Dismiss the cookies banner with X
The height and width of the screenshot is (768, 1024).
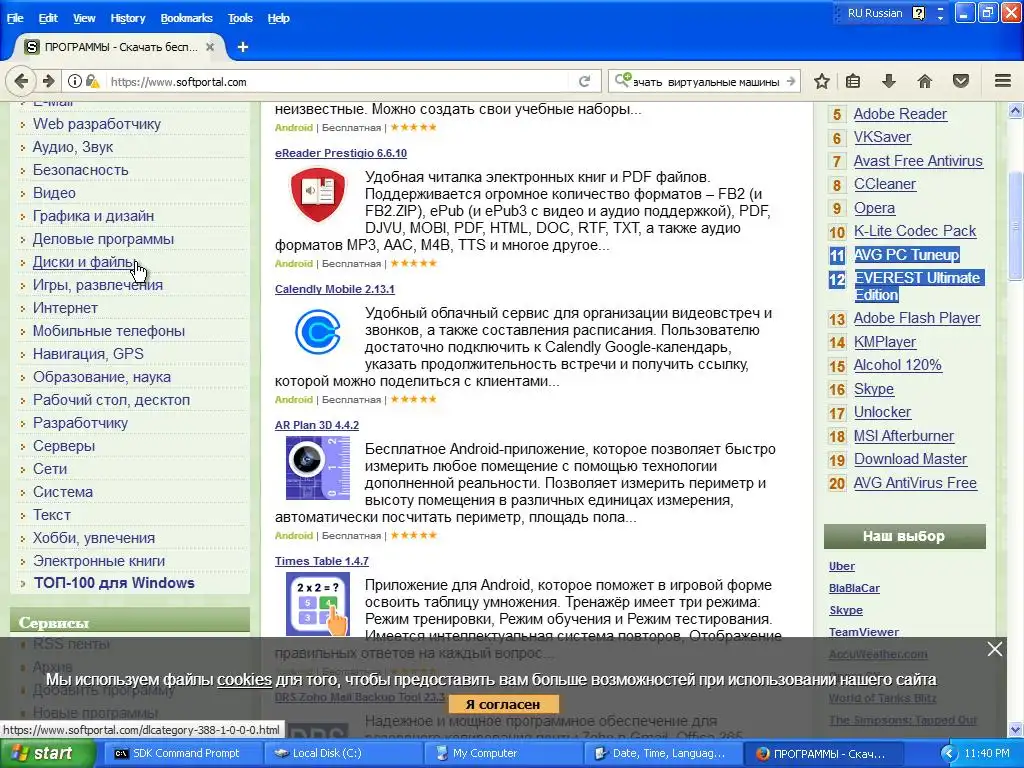point(995,648)
